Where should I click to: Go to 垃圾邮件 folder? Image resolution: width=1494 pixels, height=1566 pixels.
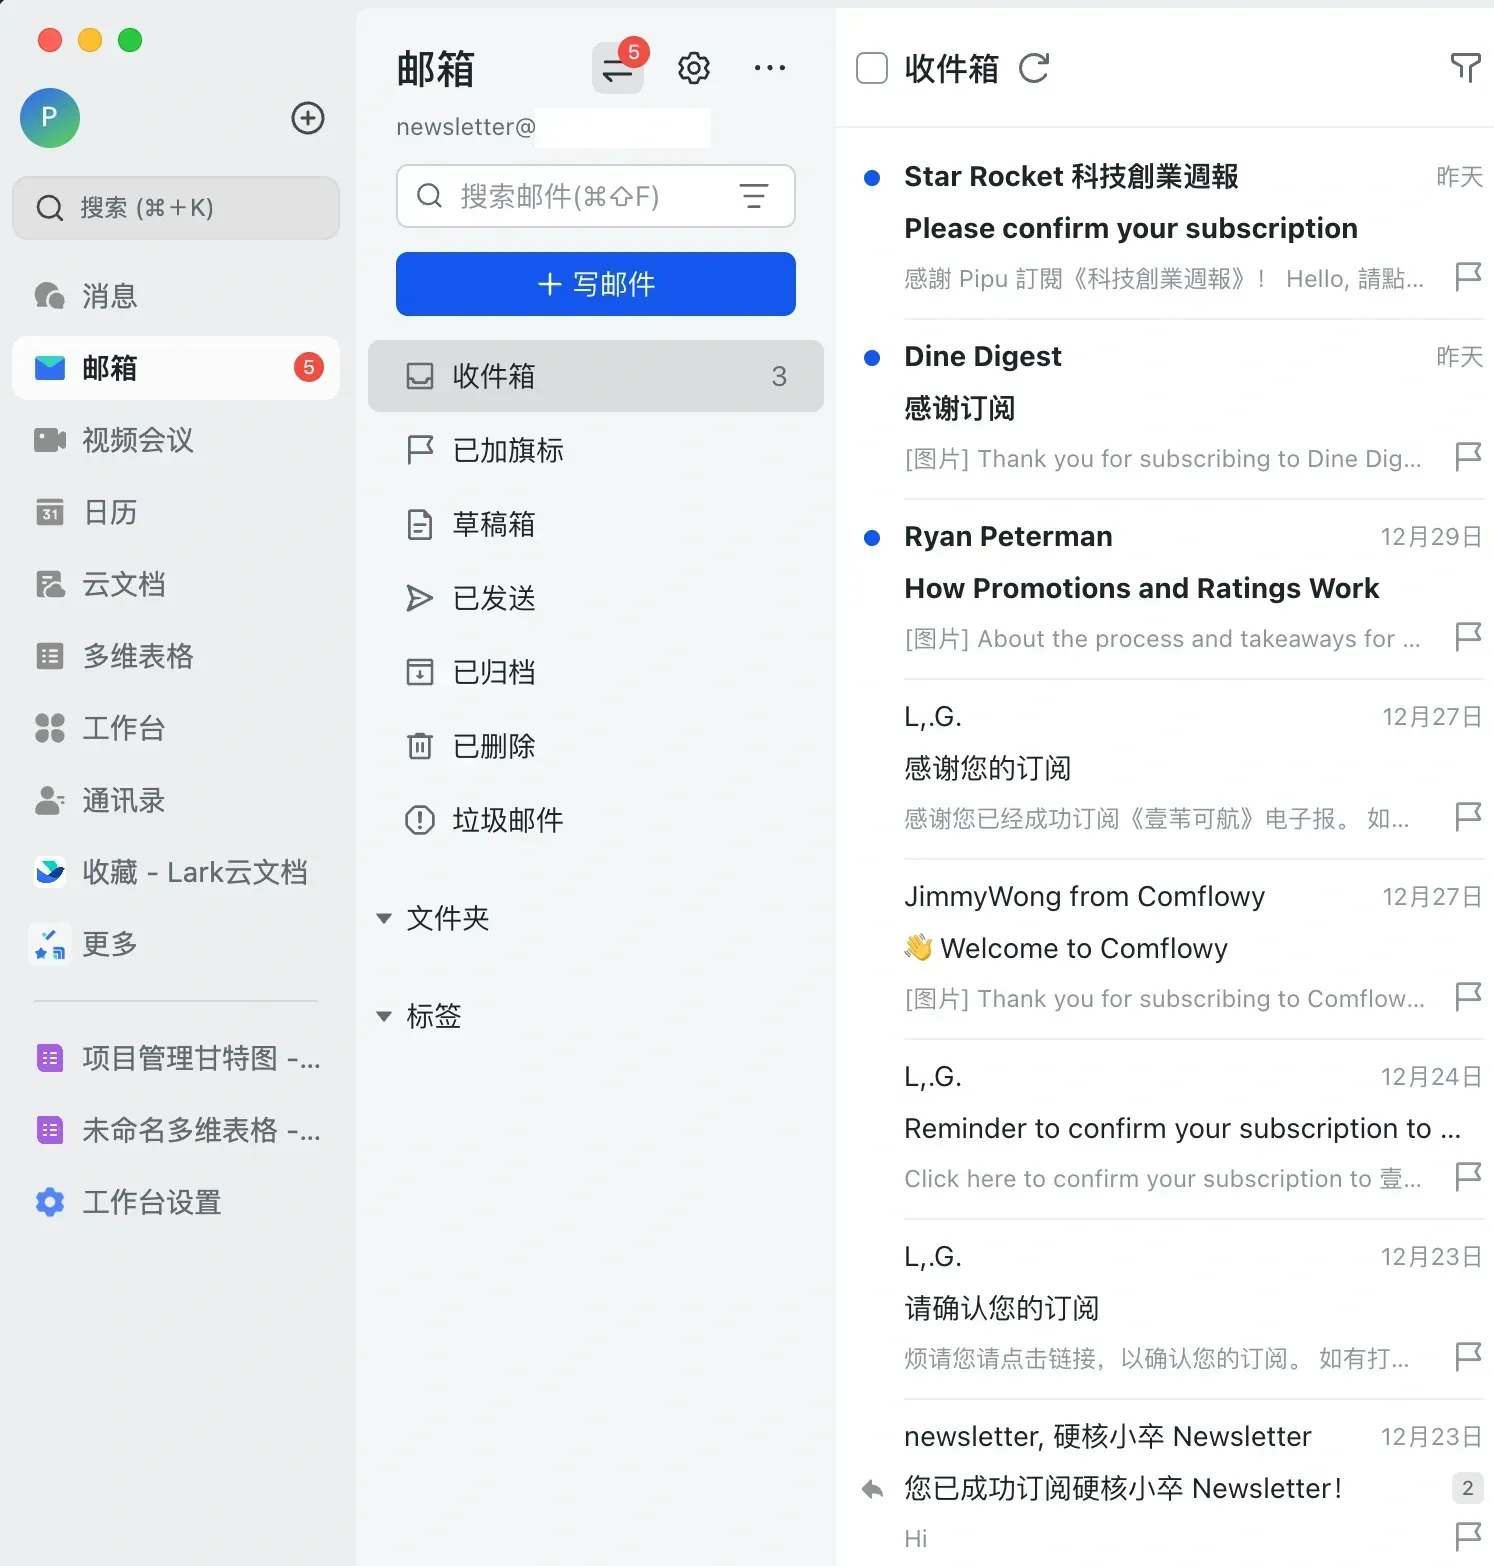pos(596,820)
